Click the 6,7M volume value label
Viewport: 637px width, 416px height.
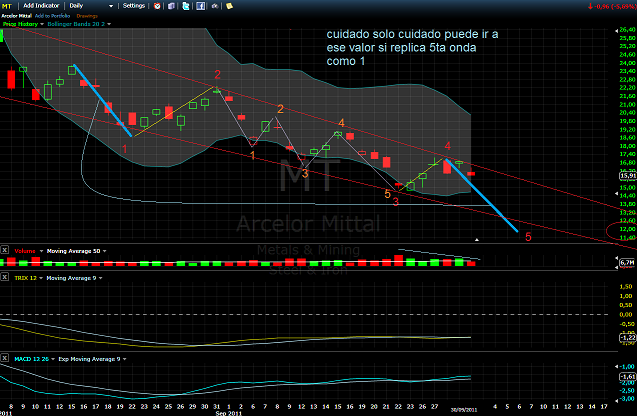coord(627,262)
